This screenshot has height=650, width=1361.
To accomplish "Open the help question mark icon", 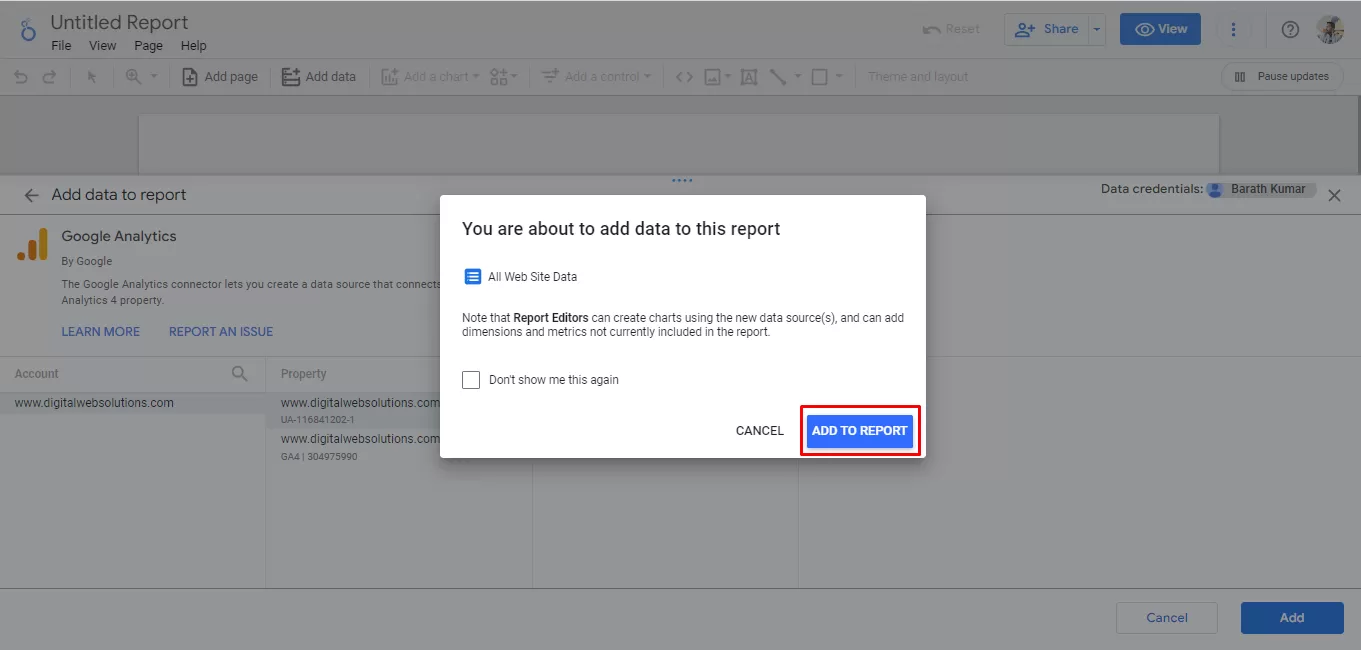I will pyautogui.click(x=1290, y=30).
